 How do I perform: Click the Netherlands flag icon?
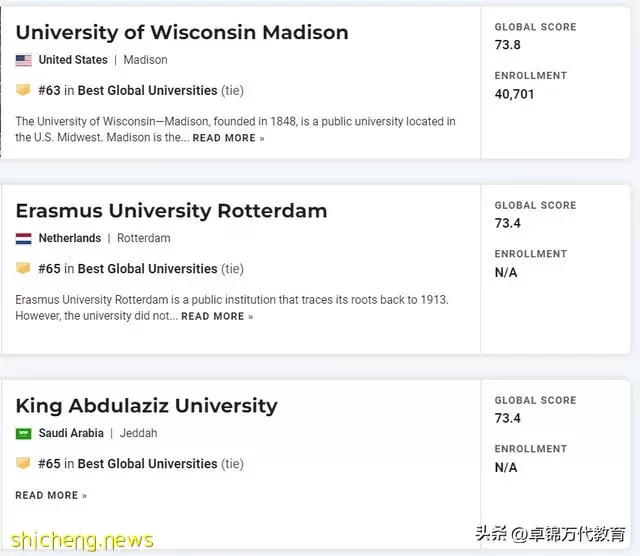23,238
